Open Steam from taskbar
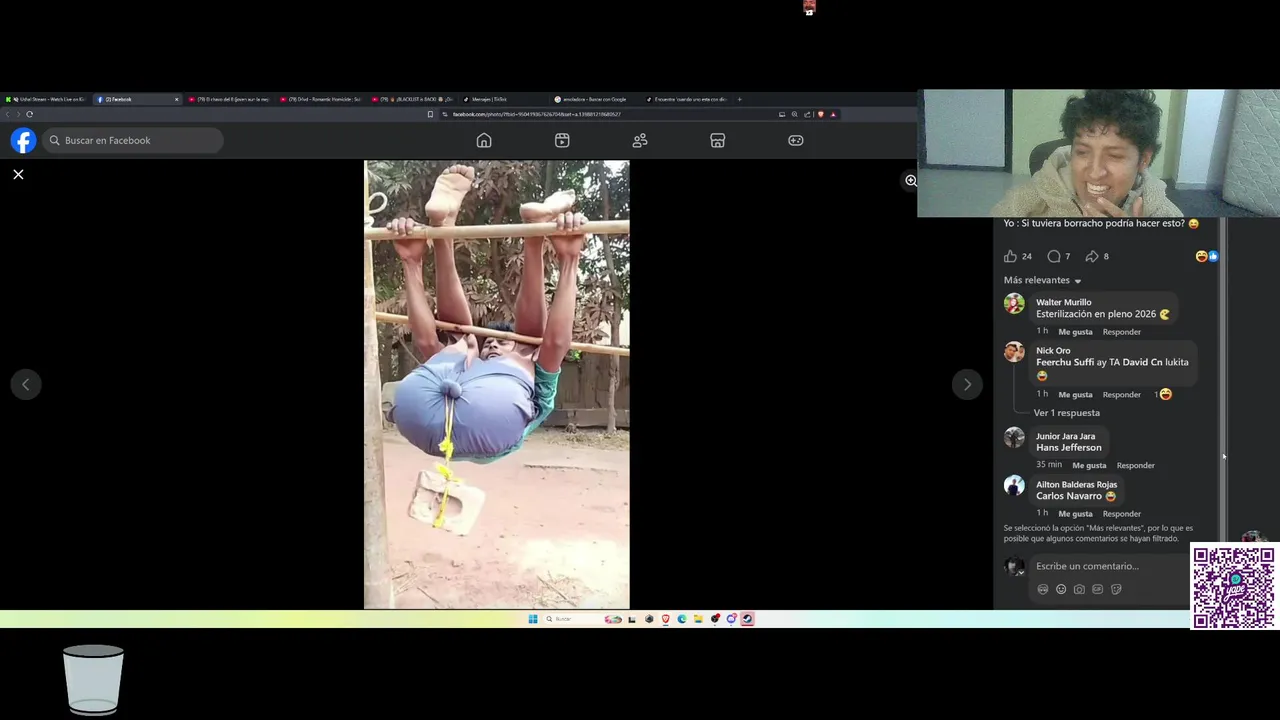1280x720 pixels. pos(747,619)
